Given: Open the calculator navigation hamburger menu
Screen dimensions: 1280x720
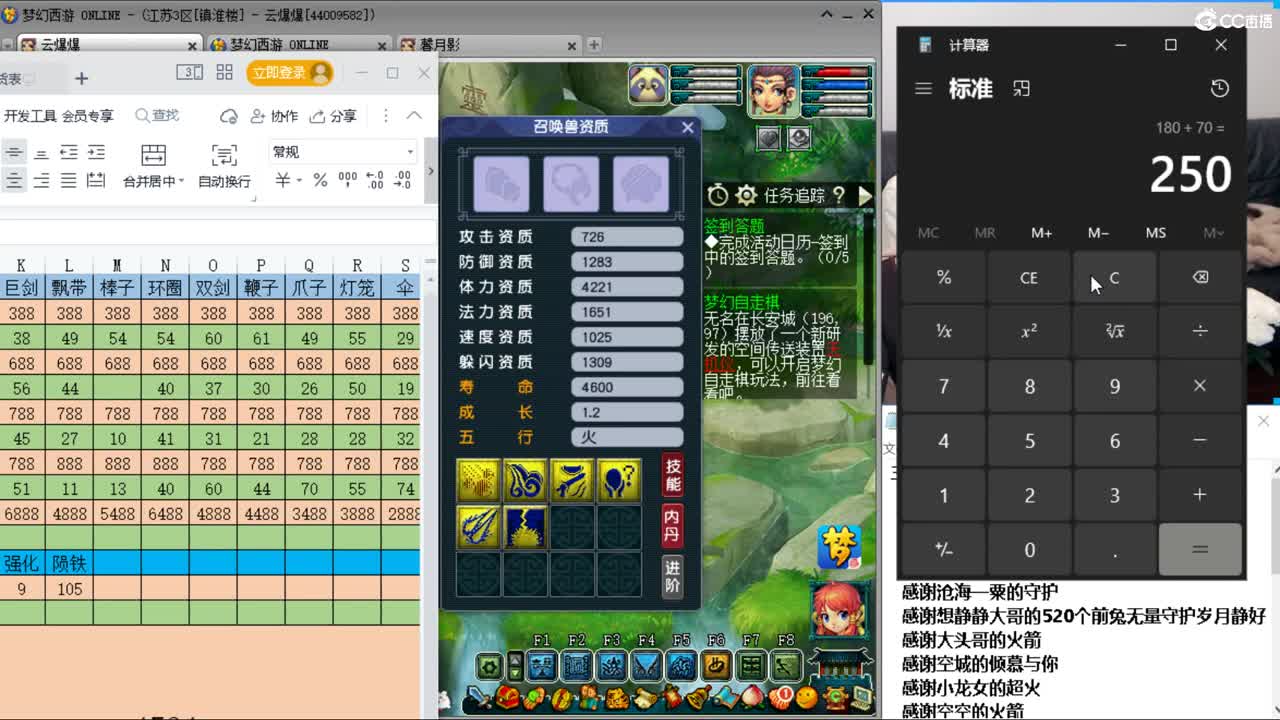Looking at the screenshot, I should click(923, 89).
